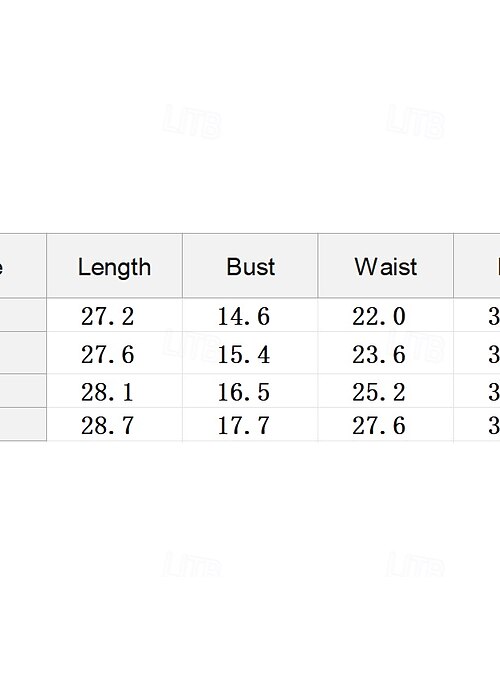
Task: Click the Bust cell showing 17.7
Action: pyautogui.click(x=250, y=424)
